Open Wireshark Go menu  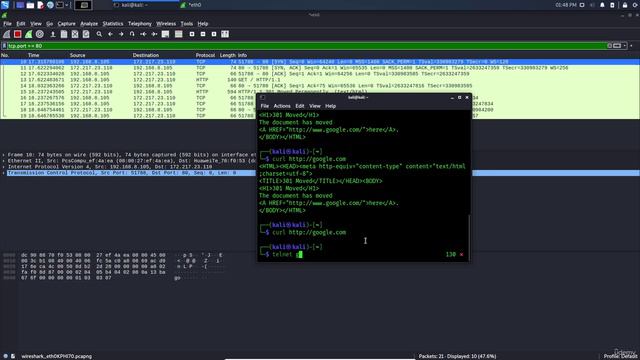[x=49, y=24]
